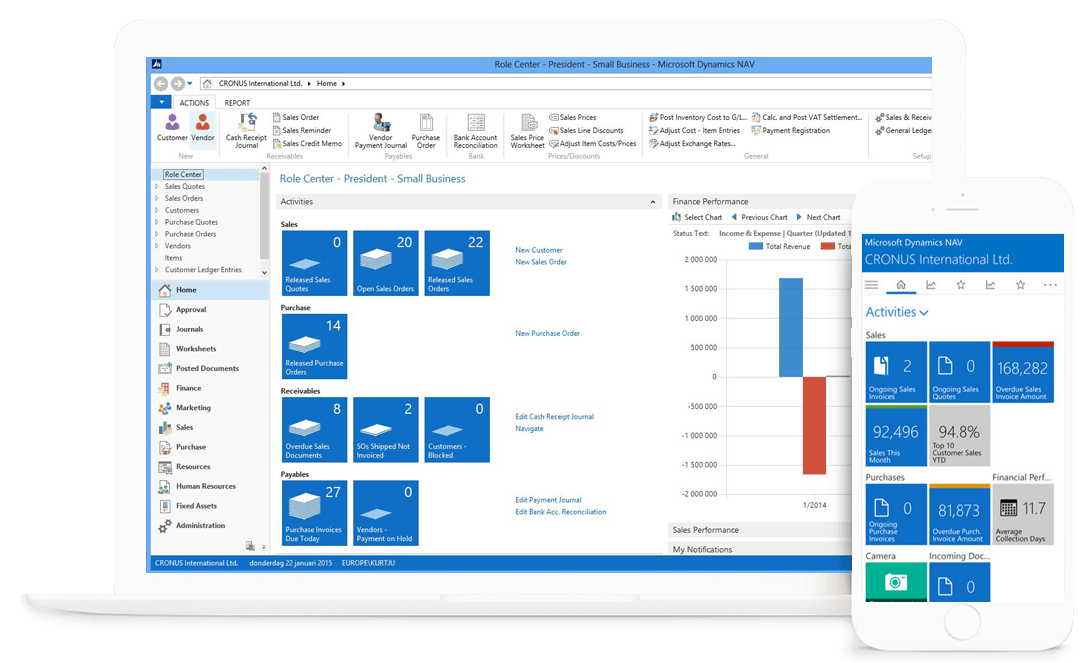Expand the Customer Ledger Entries node arrow
1090x663 pixels.
point(157,270)
